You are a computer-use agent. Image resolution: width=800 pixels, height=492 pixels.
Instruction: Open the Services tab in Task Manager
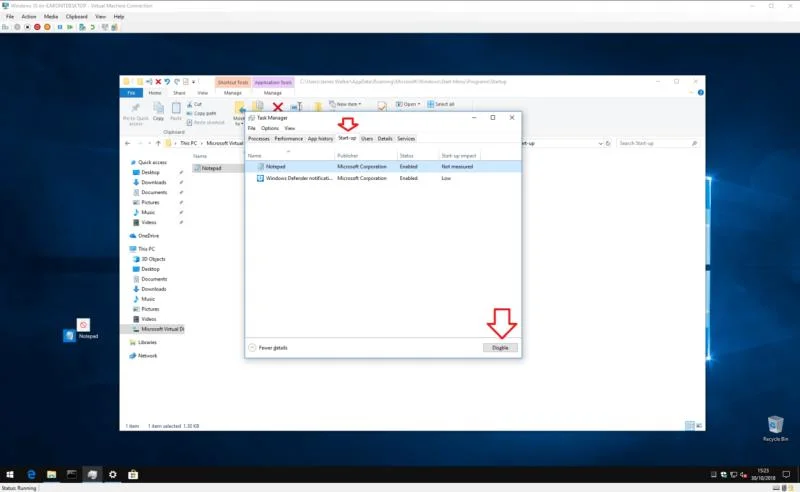[x=406, y=139]
